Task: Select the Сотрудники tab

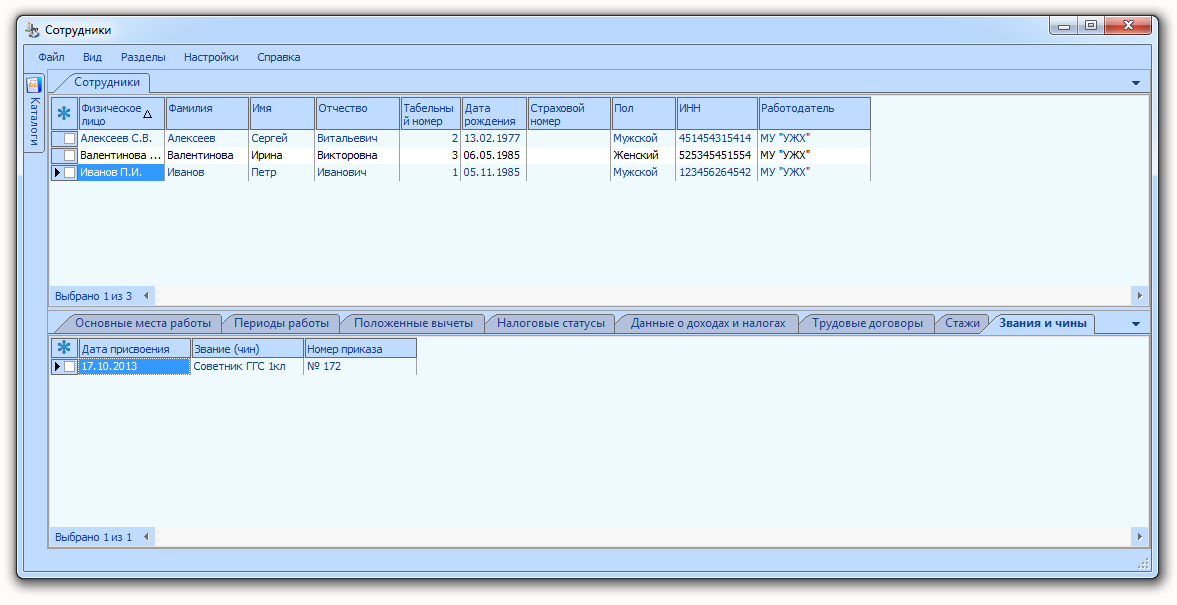Action: [107, 83]
